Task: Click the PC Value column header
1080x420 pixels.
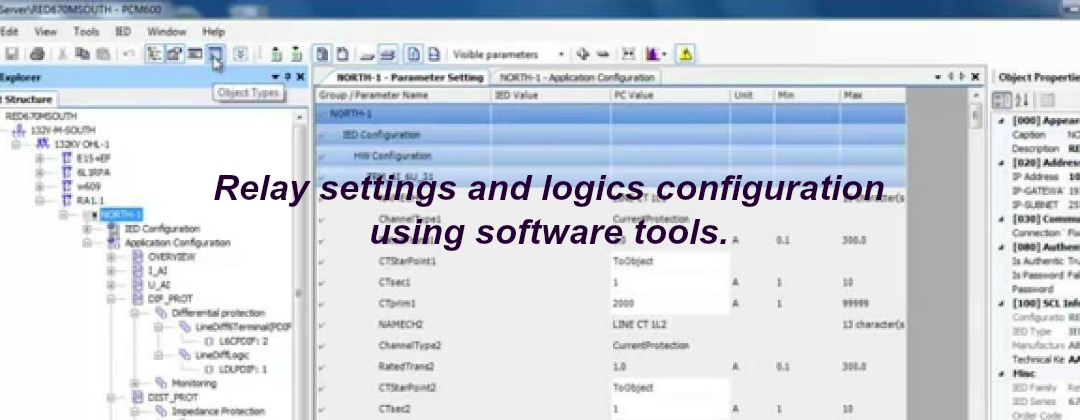Action: pyautogui.click(x=670, y=95)
